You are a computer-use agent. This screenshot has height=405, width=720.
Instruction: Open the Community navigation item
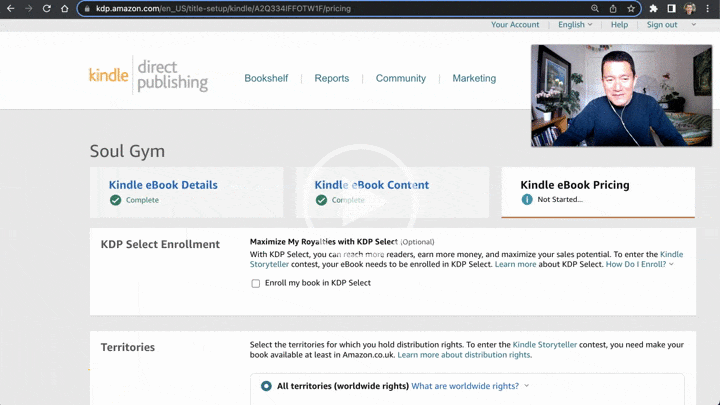click(x=401, y=79)
